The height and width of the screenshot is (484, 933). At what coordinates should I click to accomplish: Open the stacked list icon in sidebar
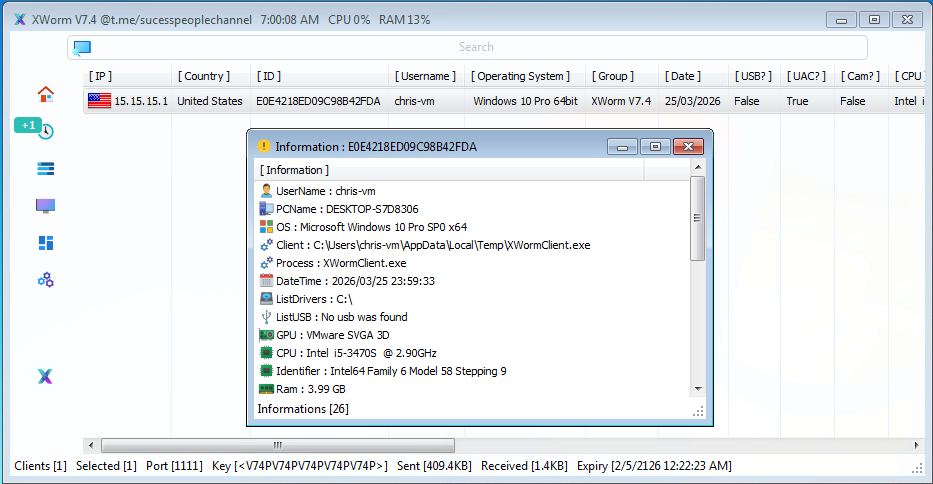[46, 169]
